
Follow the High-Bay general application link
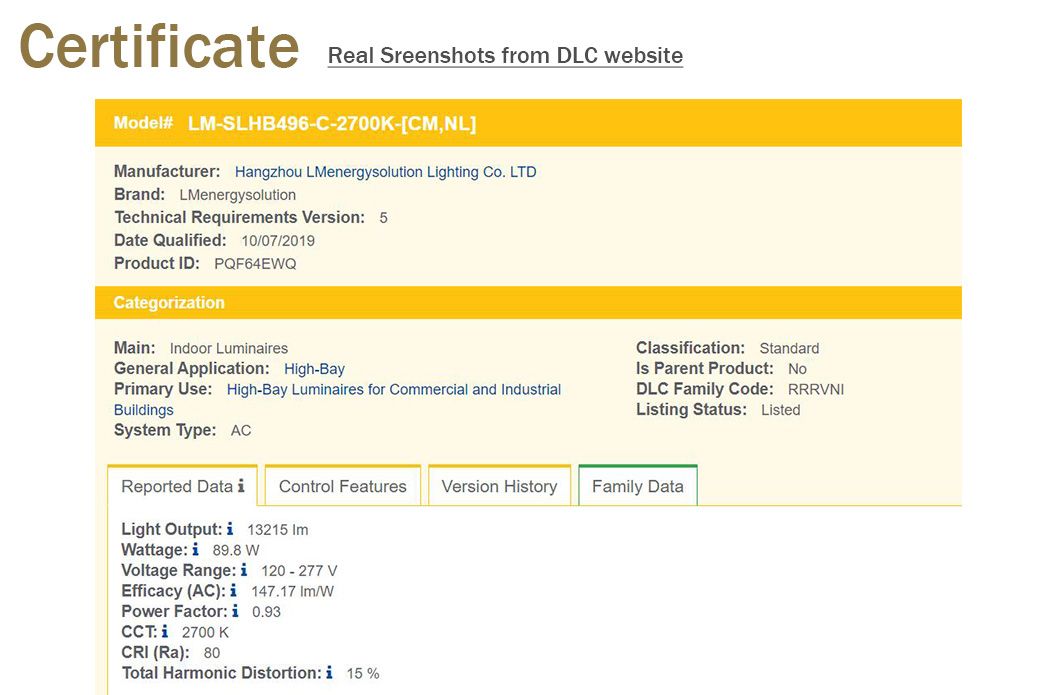click(314, 369)
